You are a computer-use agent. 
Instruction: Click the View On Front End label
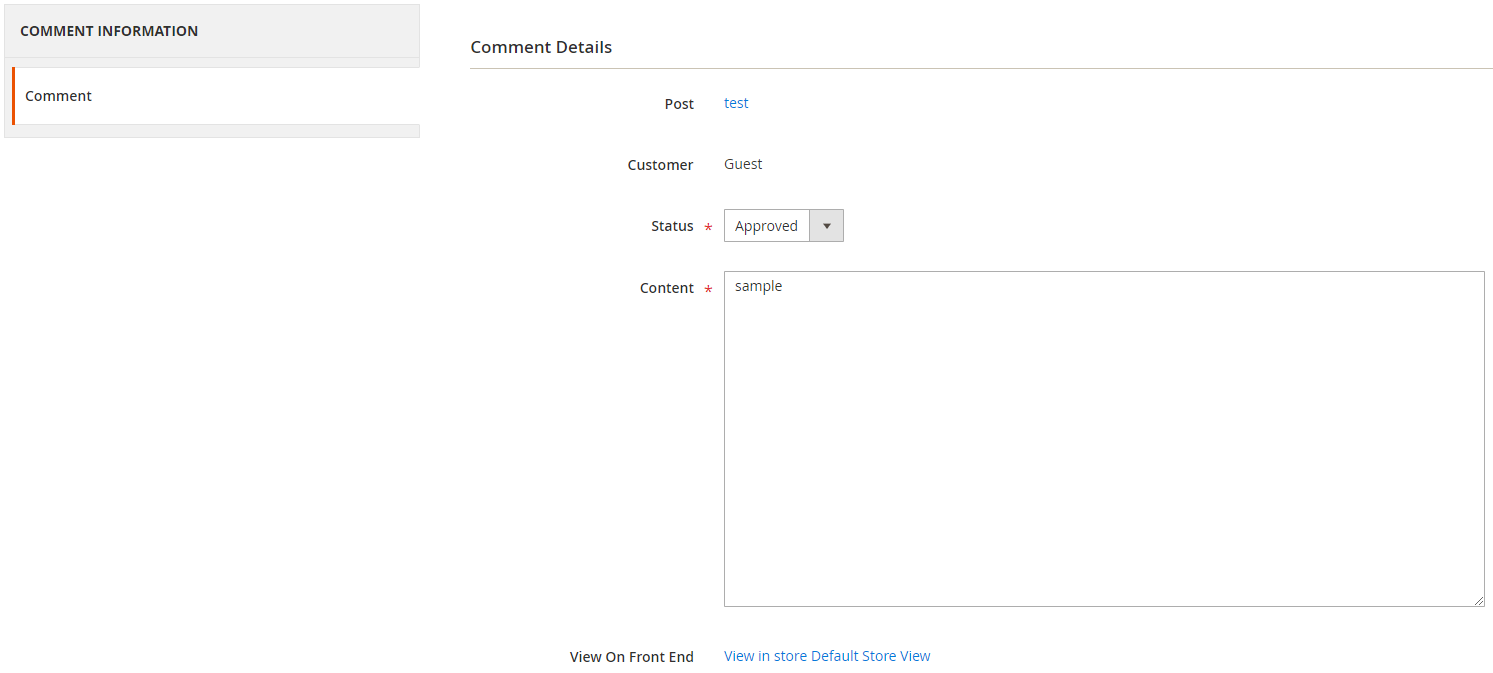631,657
